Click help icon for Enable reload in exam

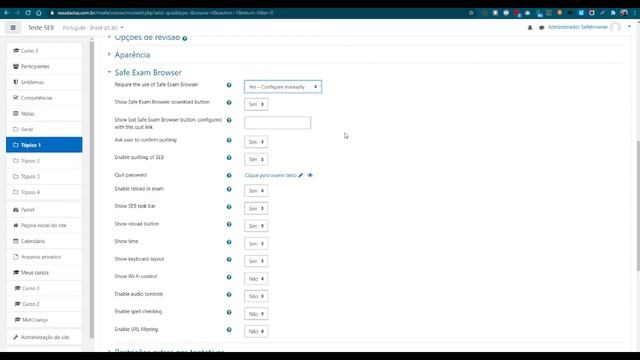tap(229, 189)
